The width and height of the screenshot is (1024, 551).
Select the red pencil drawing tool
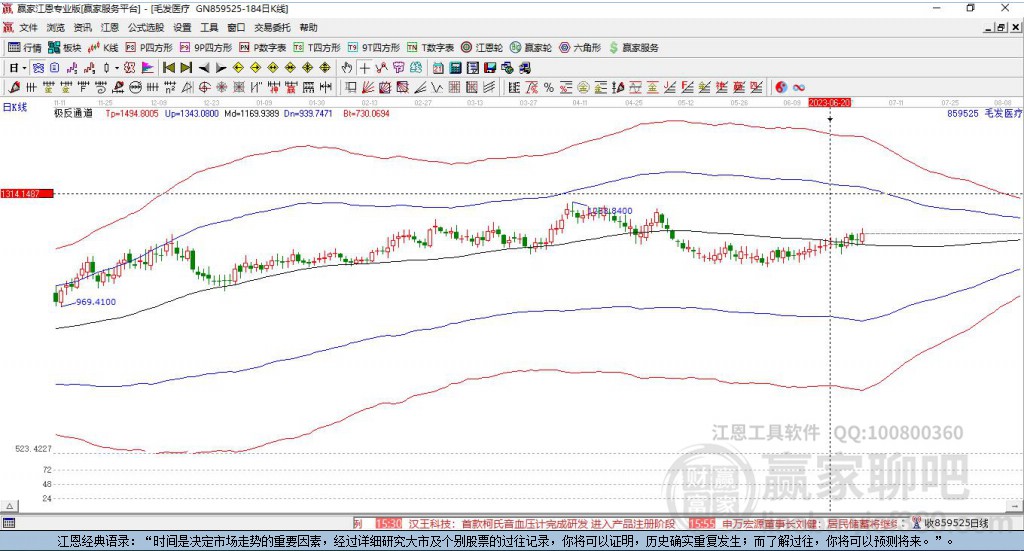(x=14, y=87)
